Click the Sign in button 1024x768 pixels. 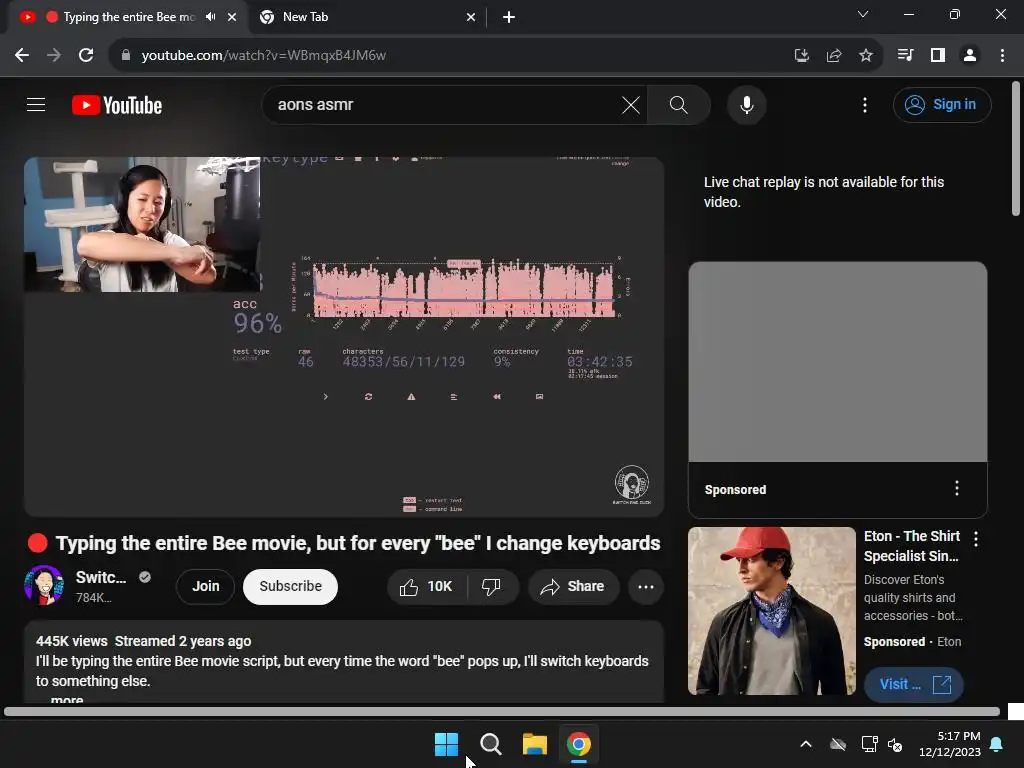coord(942,104)
